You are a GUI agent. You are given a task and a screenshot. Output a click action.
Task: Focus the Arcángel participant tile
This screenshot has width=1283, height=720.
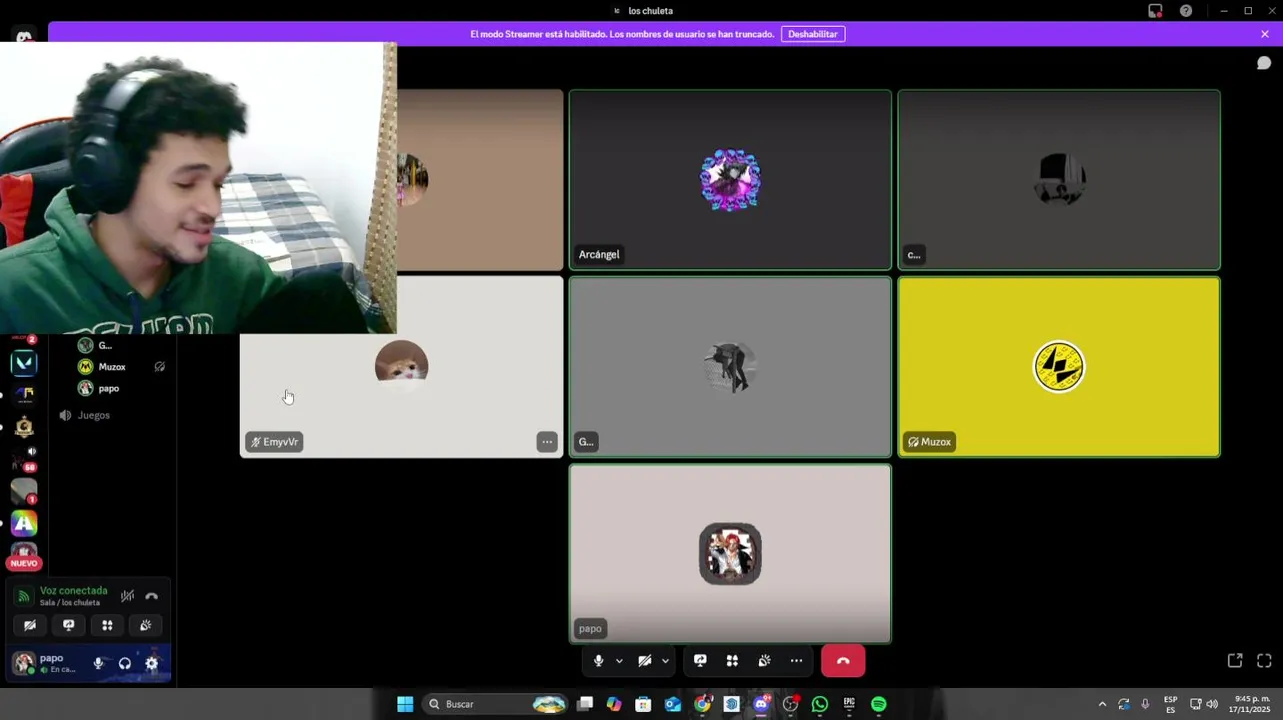730,180
